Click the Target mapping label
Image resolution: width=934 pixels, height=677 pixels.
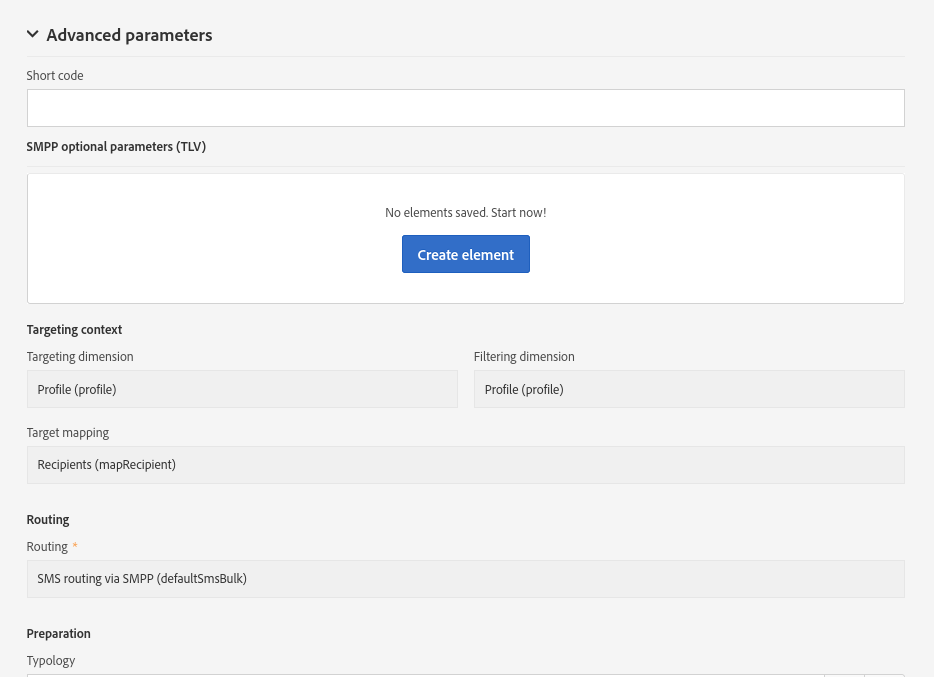(x=68, y=433)
